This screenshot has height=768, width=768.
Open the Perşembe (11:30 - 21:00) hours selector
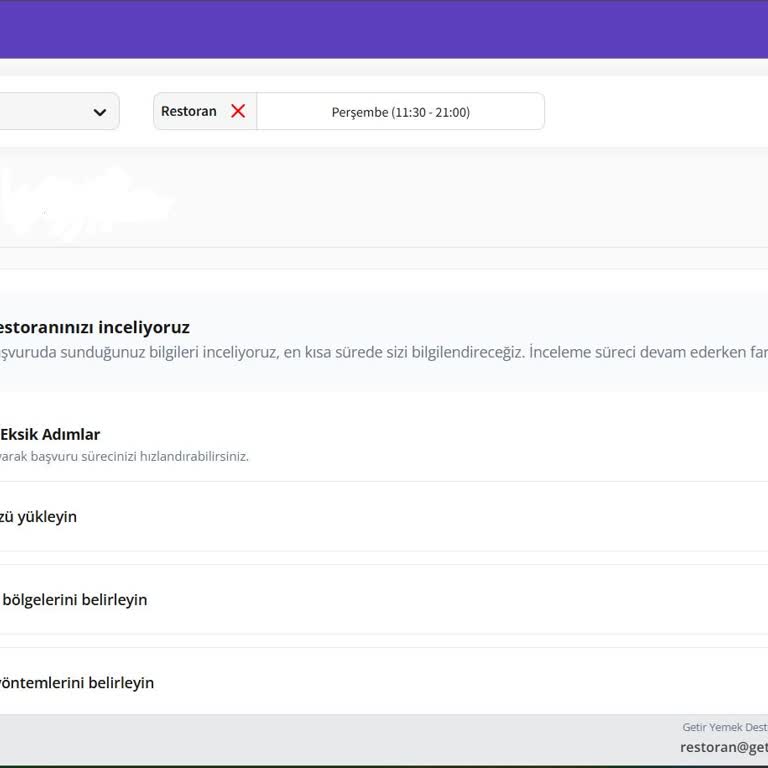(400, 112)
